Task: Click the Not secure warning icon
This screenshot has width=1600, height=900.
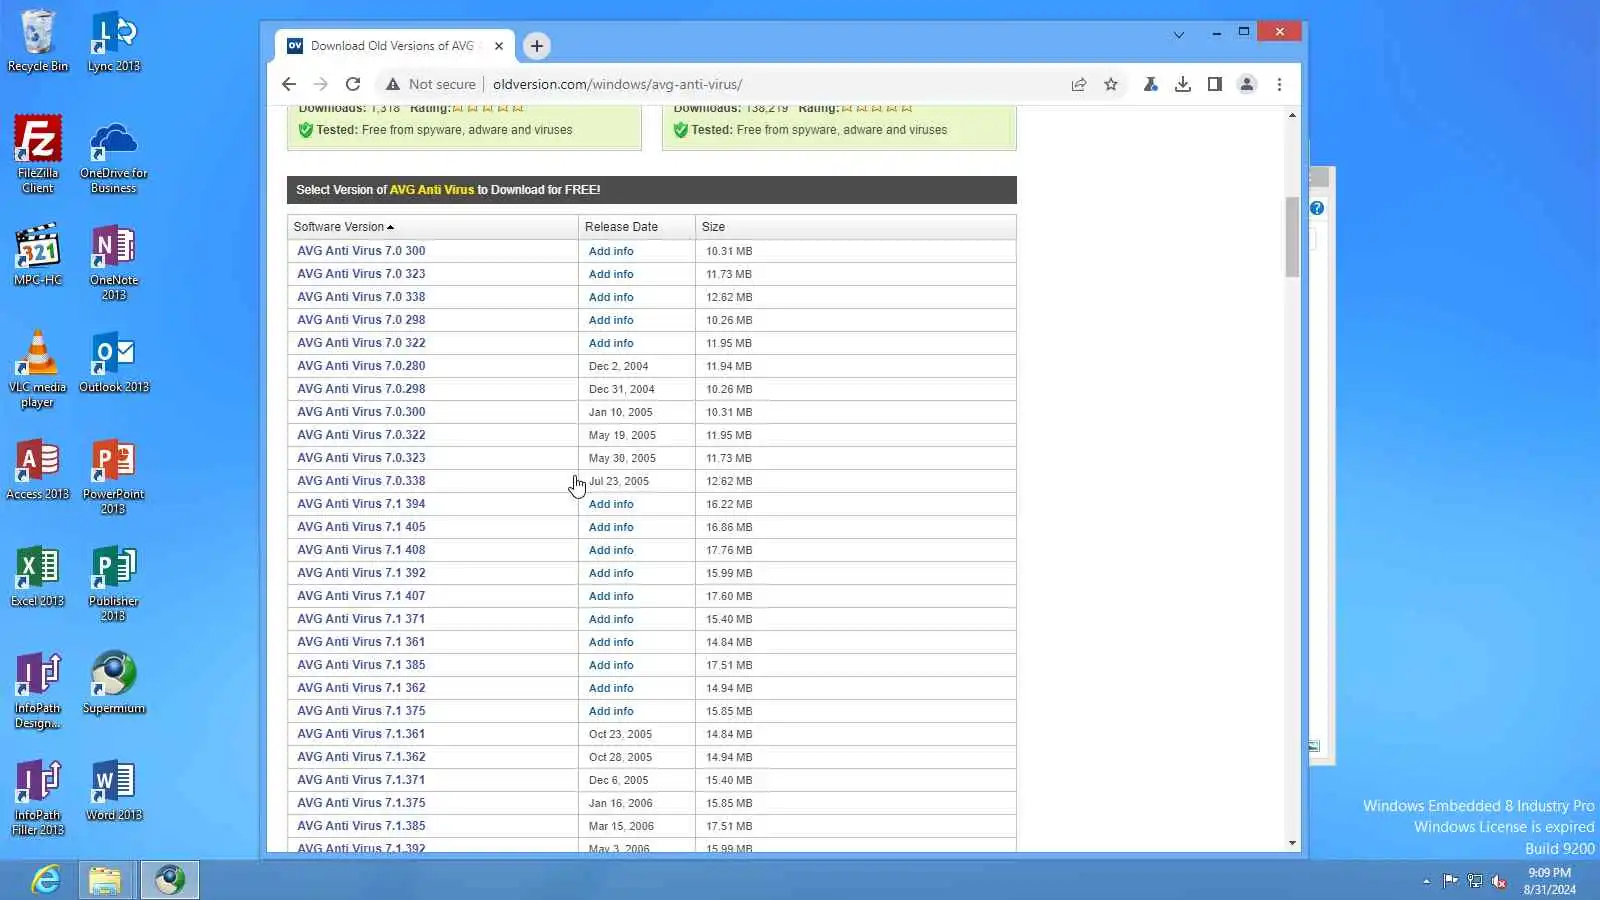Action: tap(393, 85)
